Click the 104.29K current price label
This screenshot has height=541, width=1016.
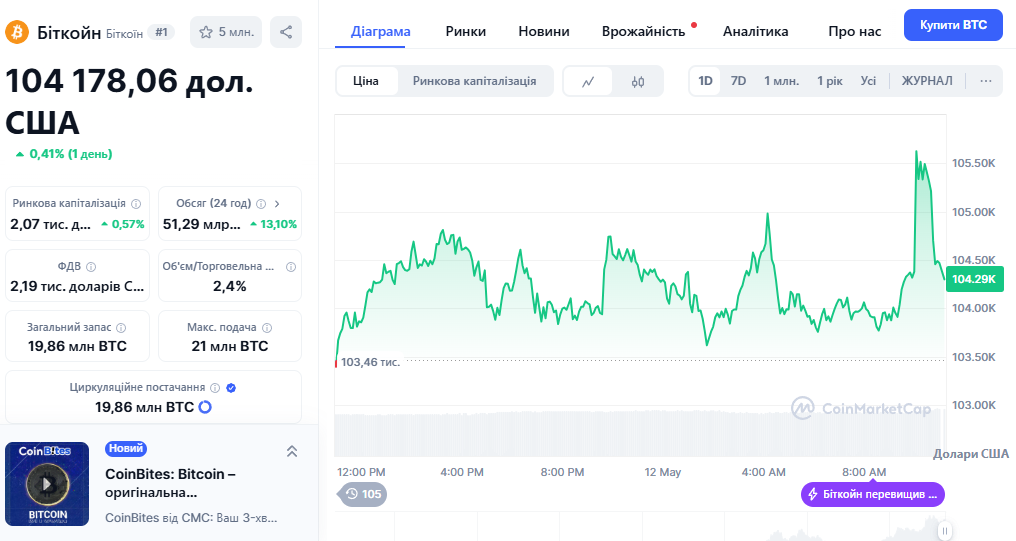[x=974, y=279]
